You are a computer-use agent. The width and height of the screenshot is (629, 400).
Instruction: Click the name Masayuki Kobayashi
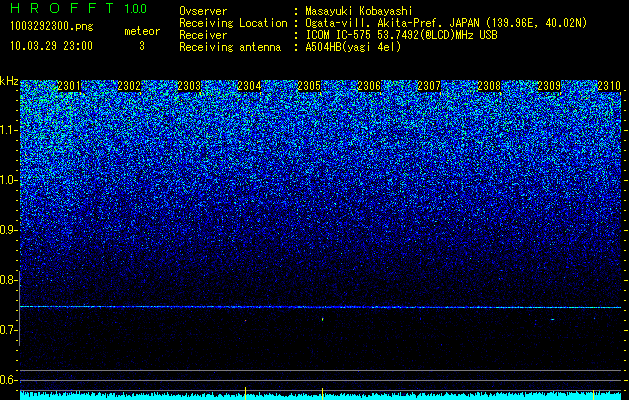(x=359, y=11)
